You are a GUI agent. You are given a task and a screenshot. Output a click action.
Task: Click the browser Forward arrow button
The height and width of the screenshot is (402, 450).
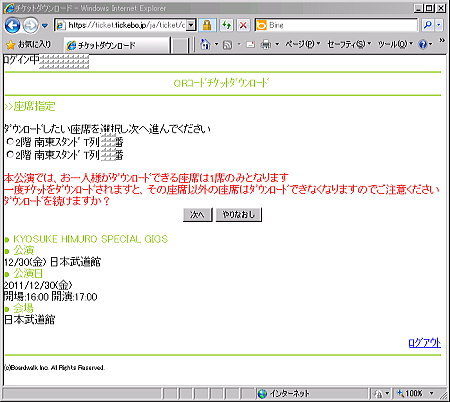(x=30, y=25)
